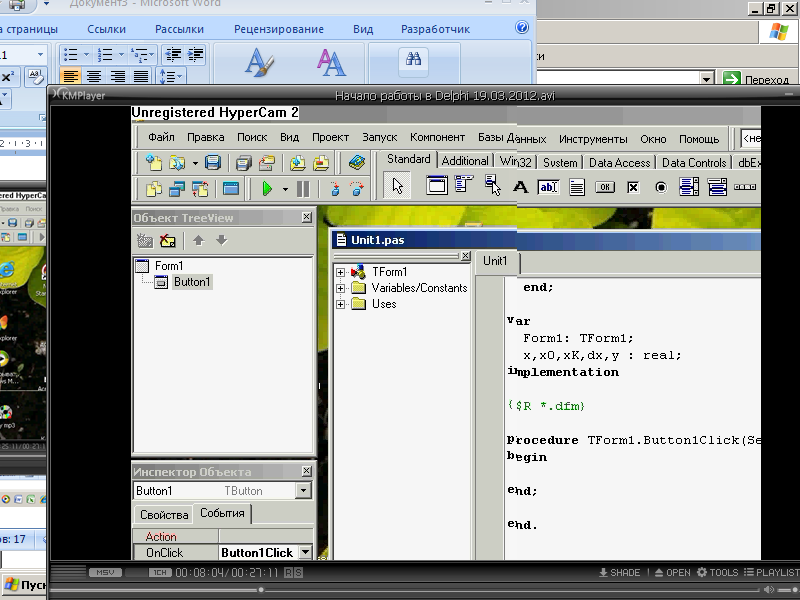Toggle left alignment in Word ribbon
The width and height of the screenshot is (800, 600).
70,77
